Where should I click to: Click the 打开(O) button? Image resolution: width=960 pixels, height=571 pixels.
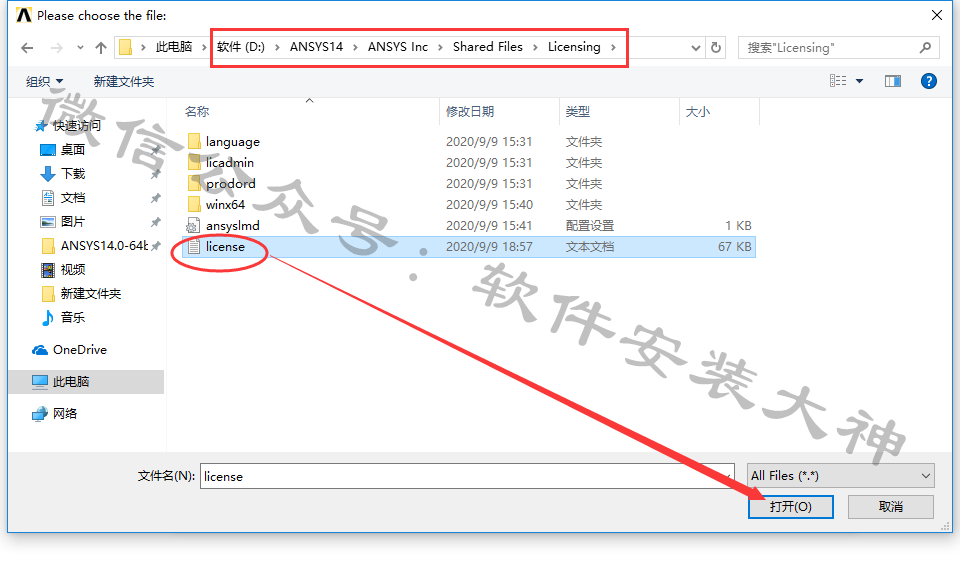[x=790, y=507]
